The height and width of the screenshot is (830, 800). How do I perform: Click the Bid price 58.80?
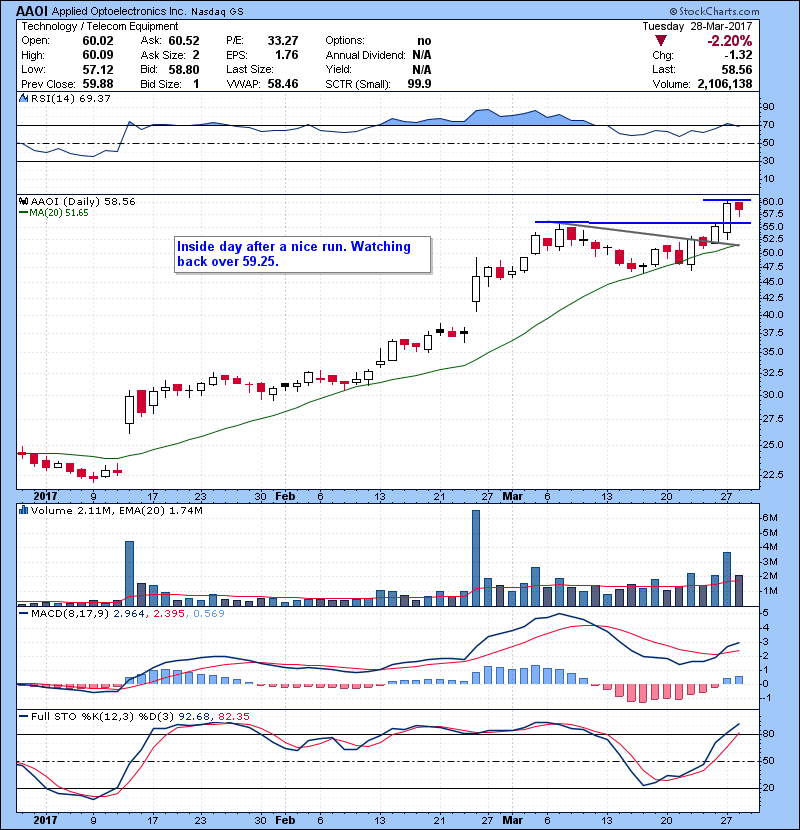(x=184, y=69)
